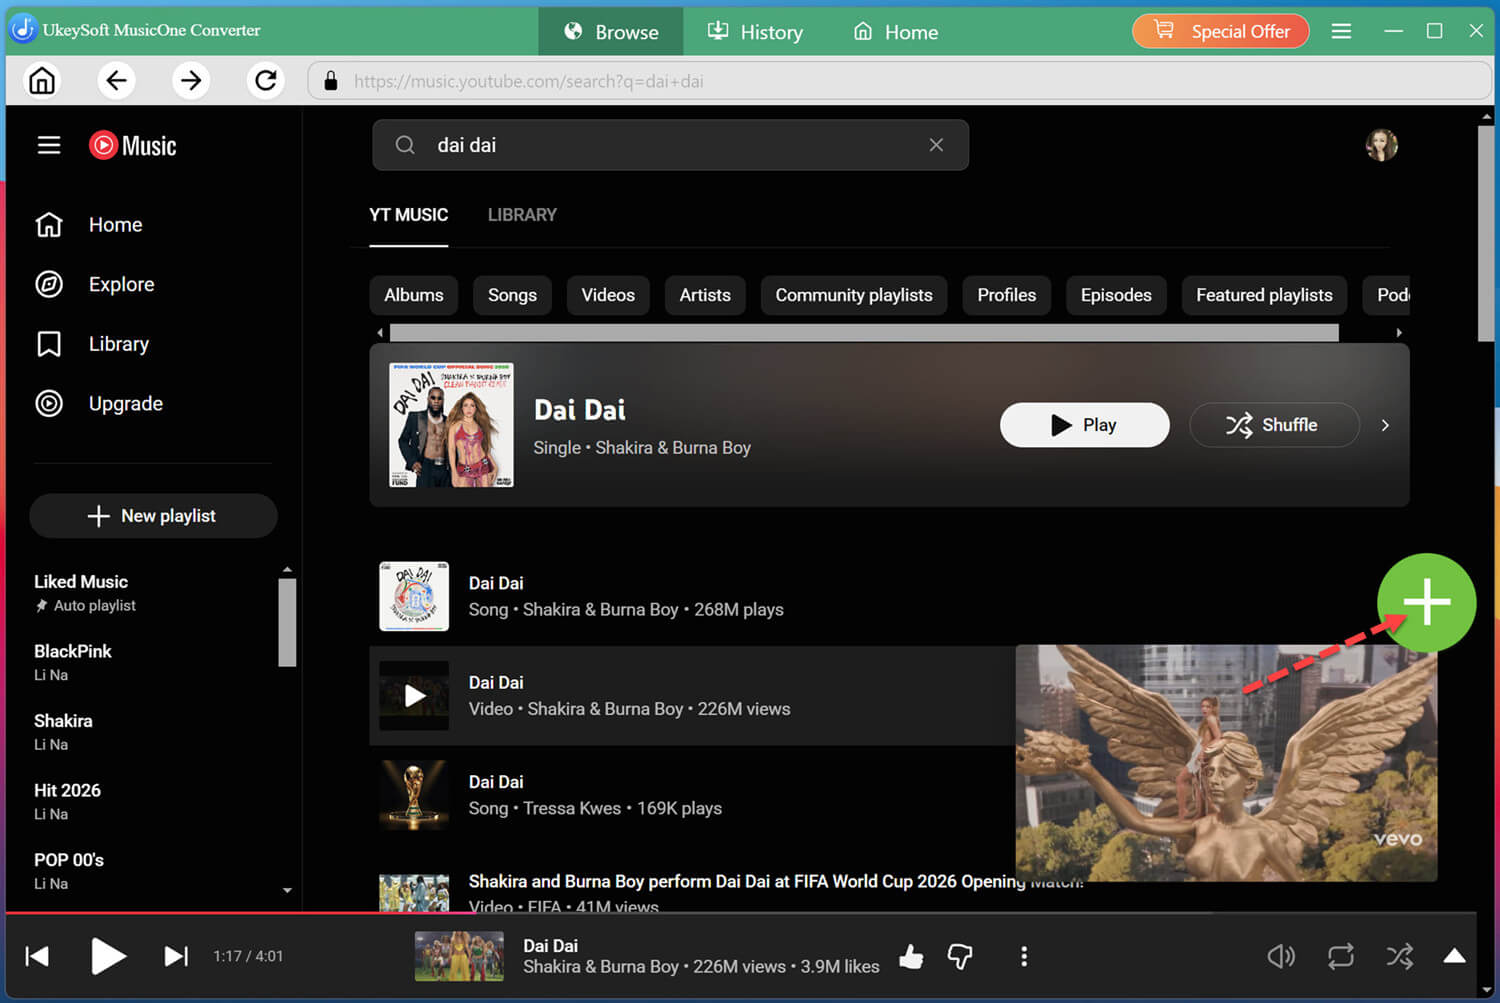Image resolution: width=1500 pixels, height=1003 pixels.
Task: Click the browser home icon
Action: click(x=42, y=80)
